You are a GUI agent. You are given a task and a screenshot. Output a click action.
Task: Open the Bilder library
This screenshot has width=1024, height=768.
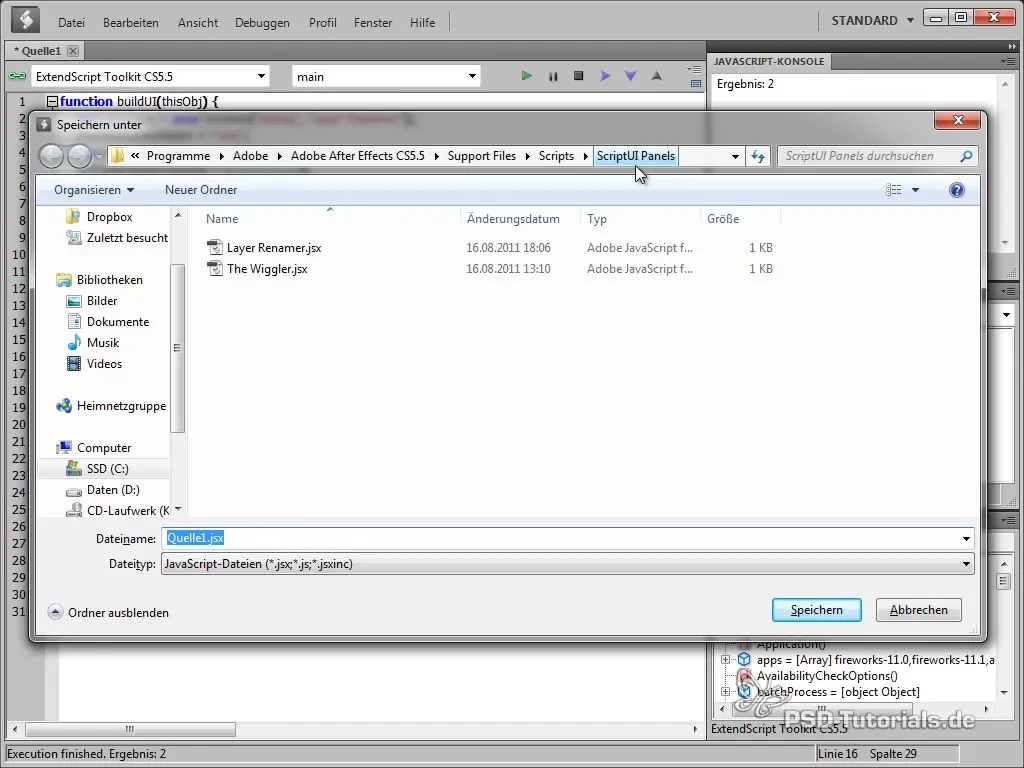click(92, 300)
